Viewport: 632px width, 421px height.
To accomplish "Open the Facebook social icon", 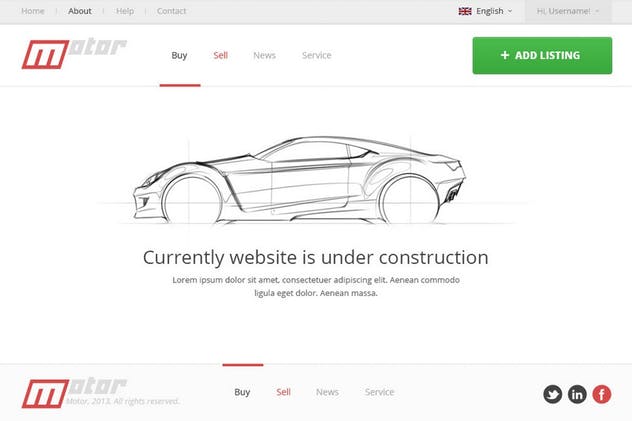I will coord(602,394).
